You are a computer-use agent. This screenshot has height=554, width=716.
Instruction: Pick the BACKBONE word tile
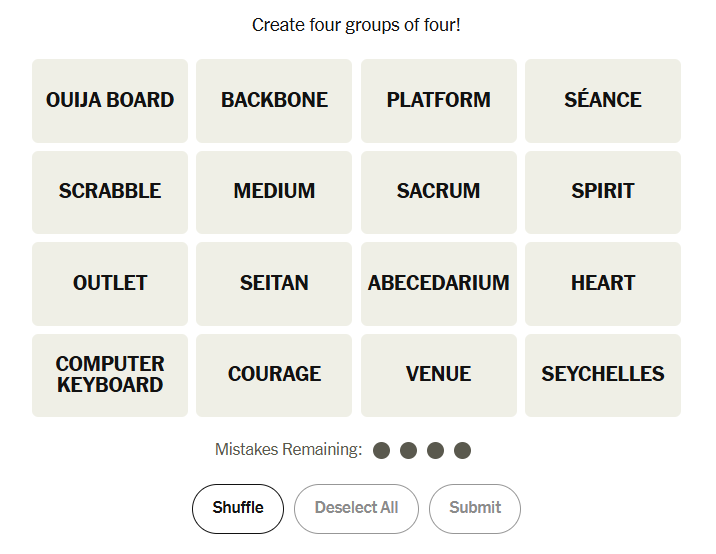pos(274,100)
